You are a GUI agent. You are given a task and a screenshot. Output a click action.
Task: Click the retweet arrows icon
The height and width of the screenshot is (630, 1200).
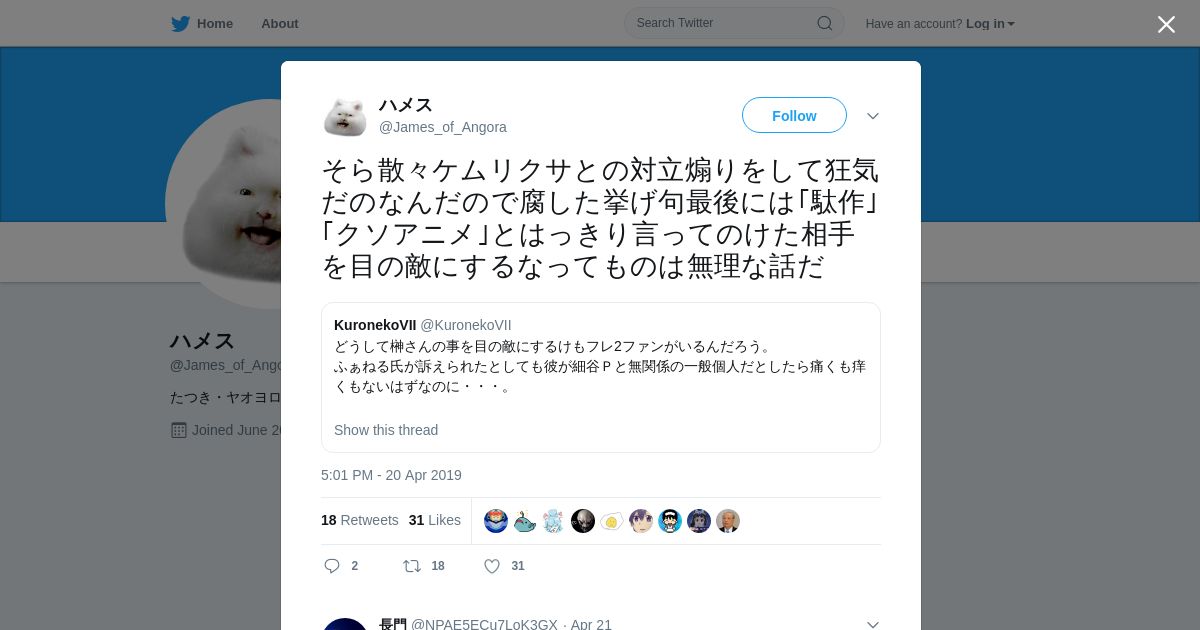[412, 566]
